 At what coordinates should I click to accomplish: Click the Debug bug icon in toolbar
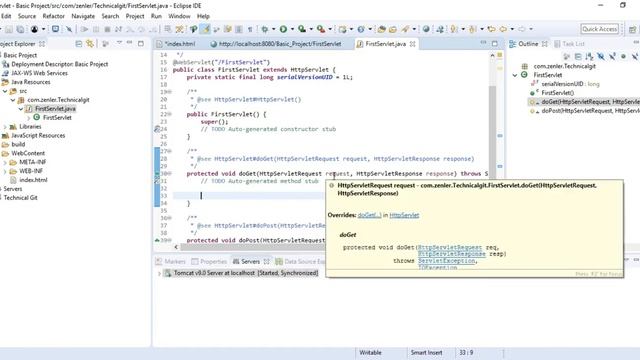(x=264, y=29)
